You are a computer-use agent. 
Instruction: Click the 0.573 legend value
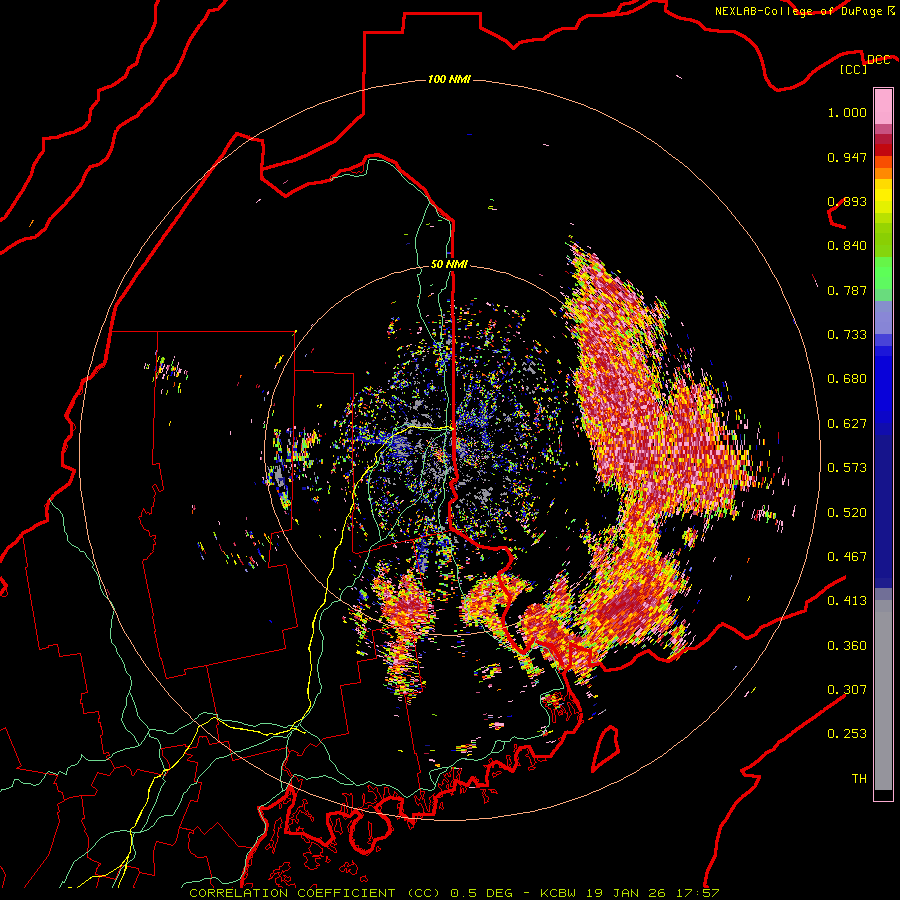click(x=847, y=468)
